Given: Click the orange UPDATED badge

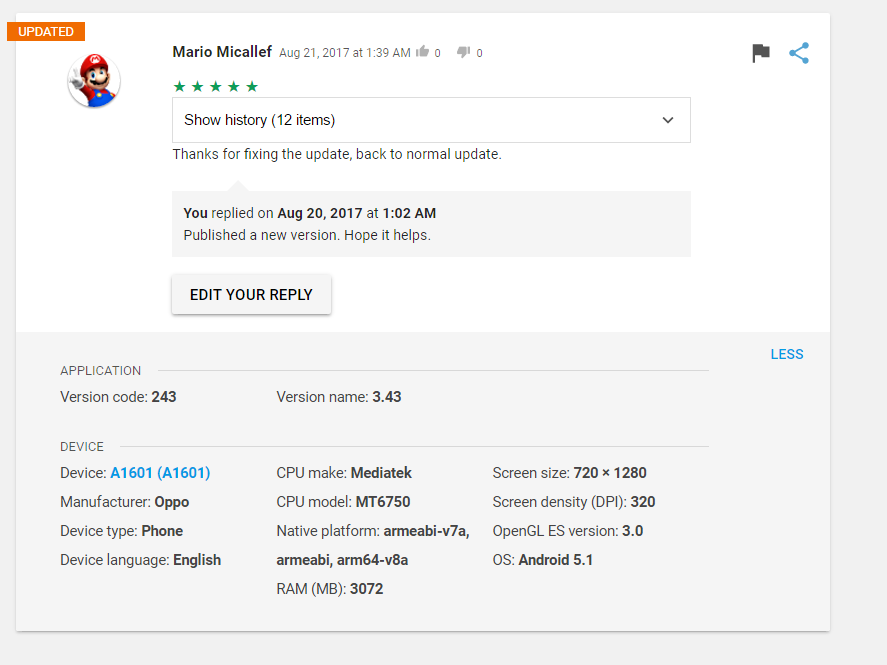Looking at the screenshot, I should coord(46,32).
